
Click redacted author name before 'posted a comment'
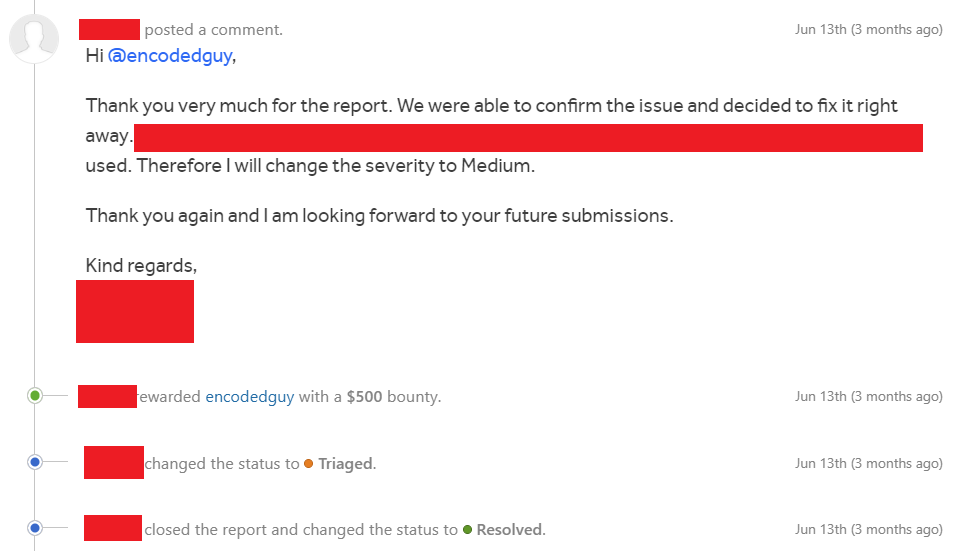pyautogui.click(x=110, y=29)
